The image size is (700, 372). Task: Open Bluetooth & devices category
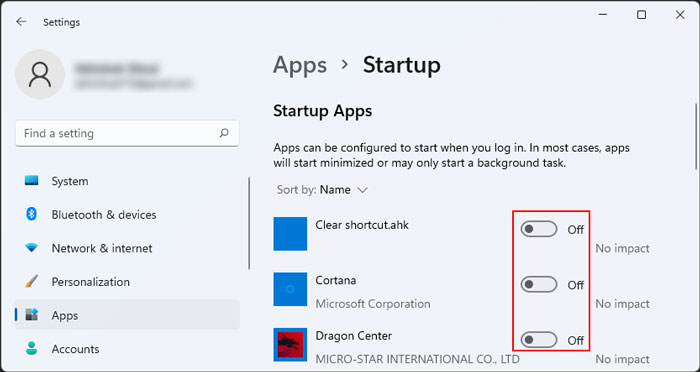[x=127, y=214]
